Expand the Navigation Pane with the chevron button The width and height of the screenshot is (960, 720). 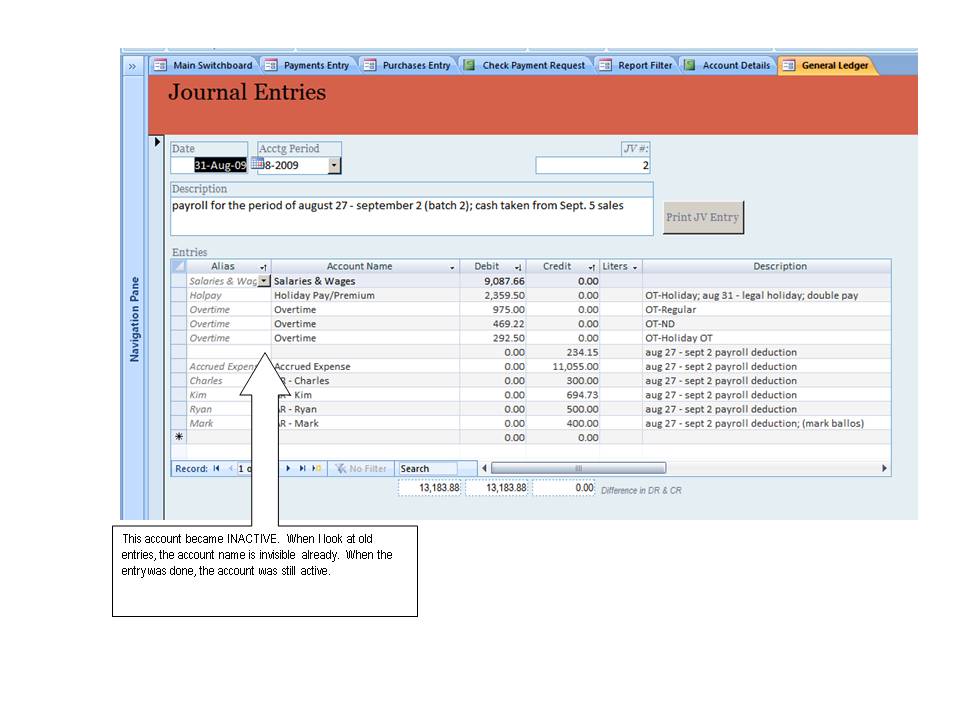coord(132,66)
